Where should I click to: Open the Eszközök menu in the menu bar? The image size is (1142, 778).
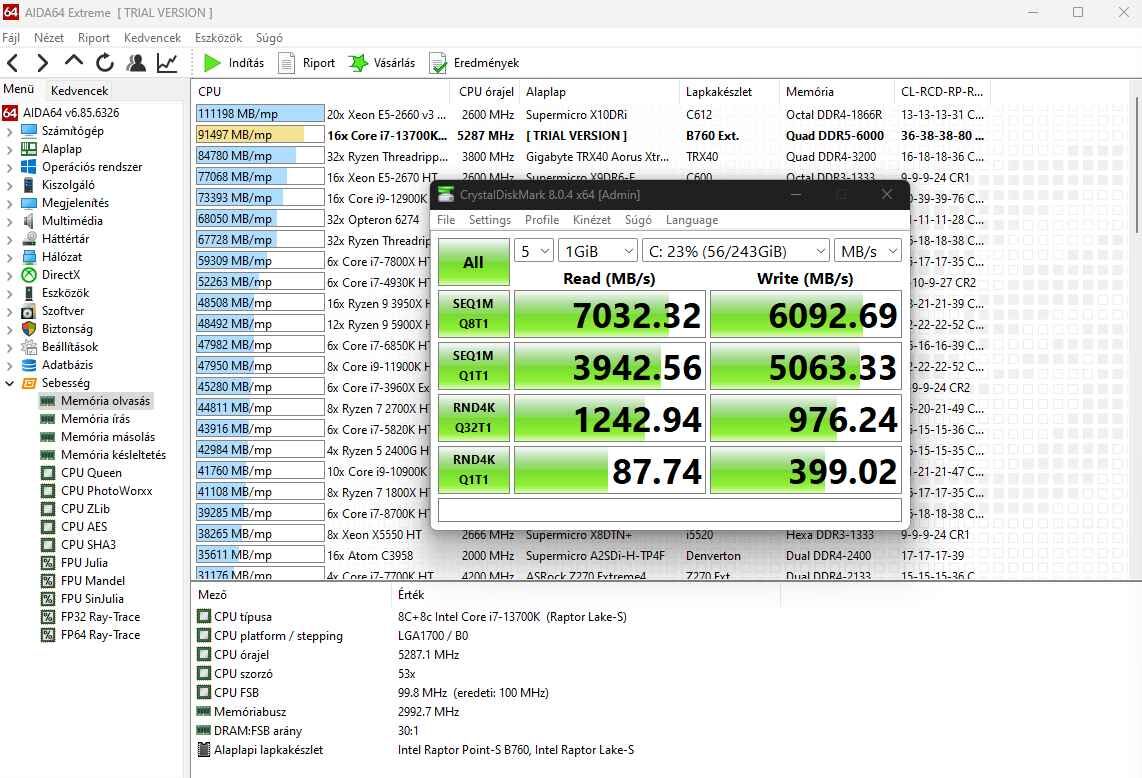tap(218, 38)
